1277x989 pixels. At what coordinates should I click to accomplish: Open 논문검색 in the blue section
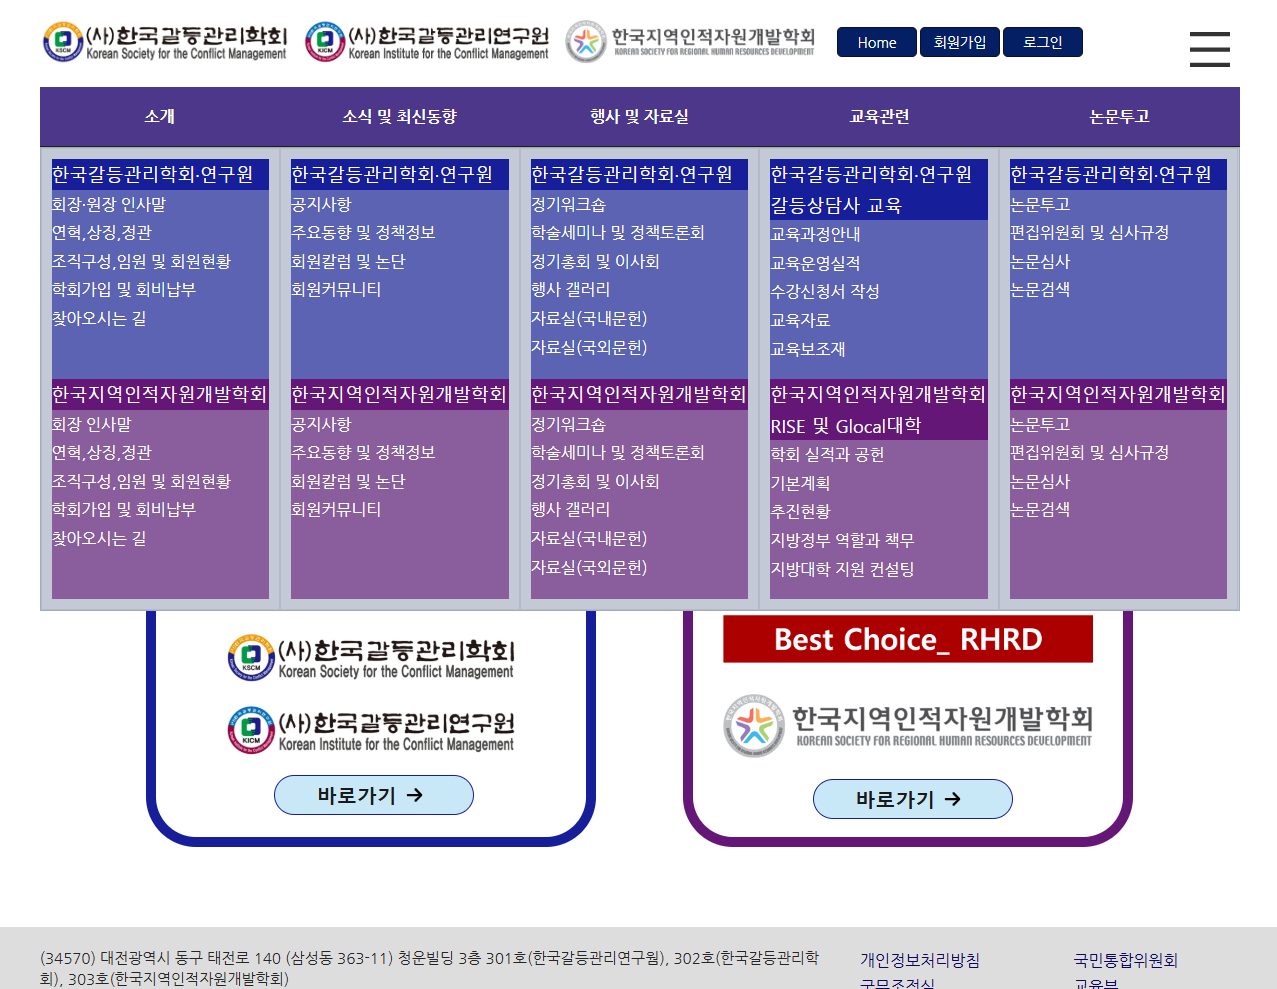[1040, 289]
